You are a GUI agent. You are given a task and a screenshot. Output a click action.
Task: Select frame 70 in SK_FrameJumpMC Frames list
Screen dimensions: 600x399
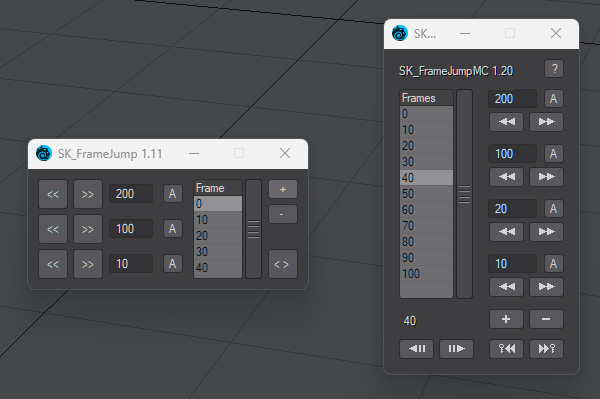tap(426, 226)
